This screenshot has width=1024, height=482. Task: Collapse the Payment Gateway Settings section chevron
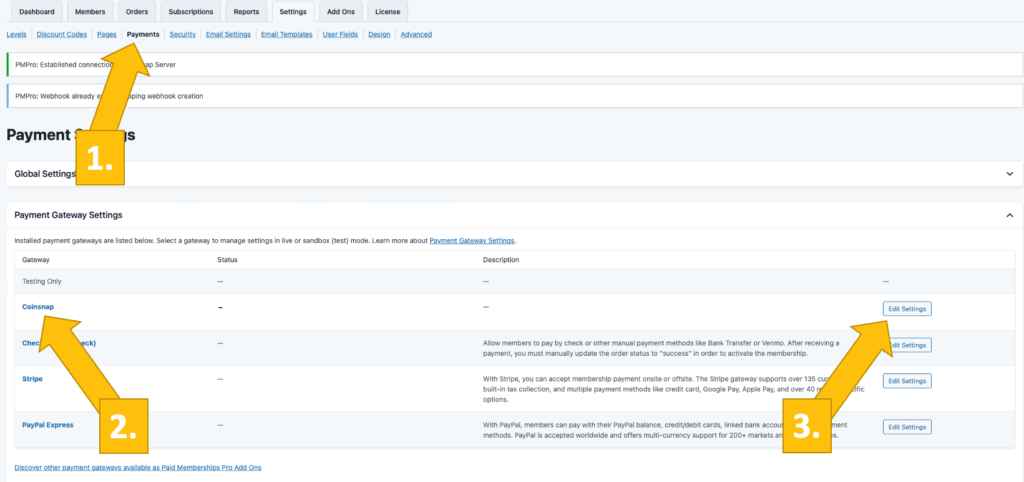(x=1009, y=215)
